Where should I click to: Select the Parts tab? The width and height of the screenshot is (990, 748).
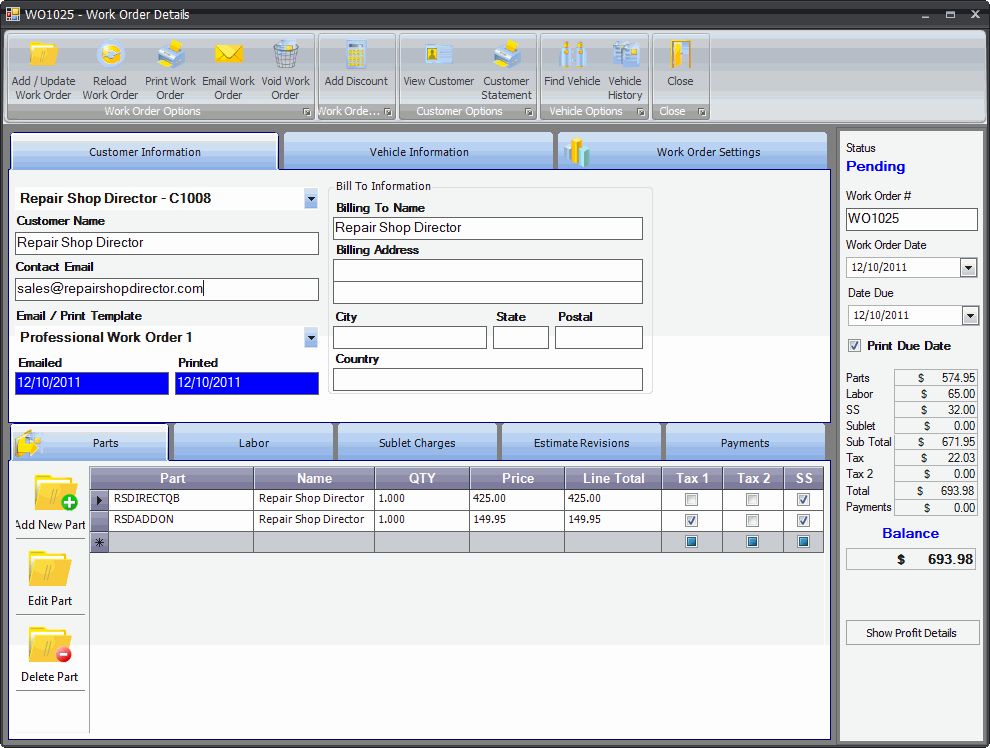90,442
